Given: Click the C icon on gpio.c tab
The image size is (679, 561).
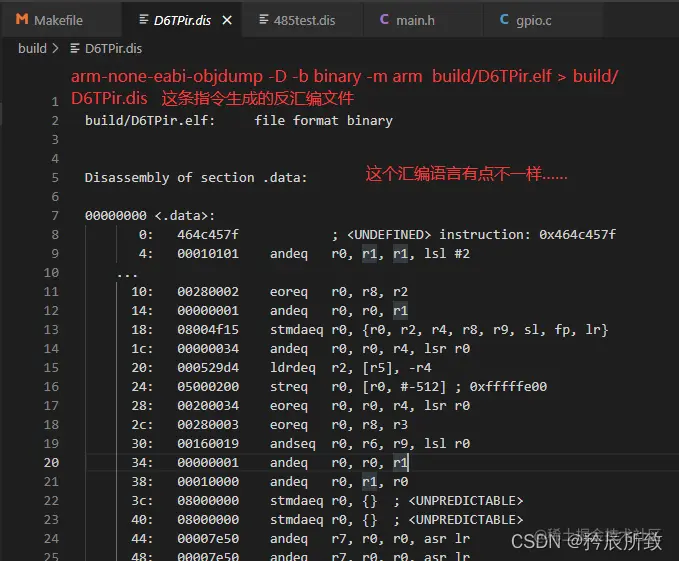Looking at the screenshot, I should [504, 19].
